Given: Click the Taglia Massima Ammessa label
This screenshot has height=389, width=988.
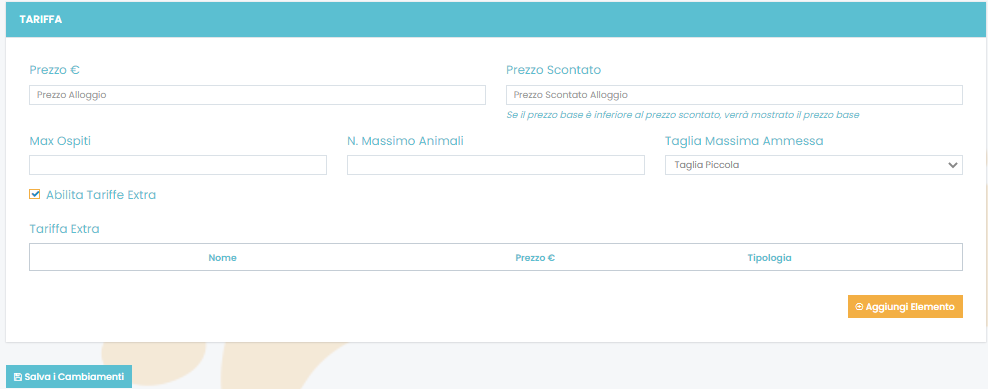Looking at the screenshot, I should [x=744, y=141].
